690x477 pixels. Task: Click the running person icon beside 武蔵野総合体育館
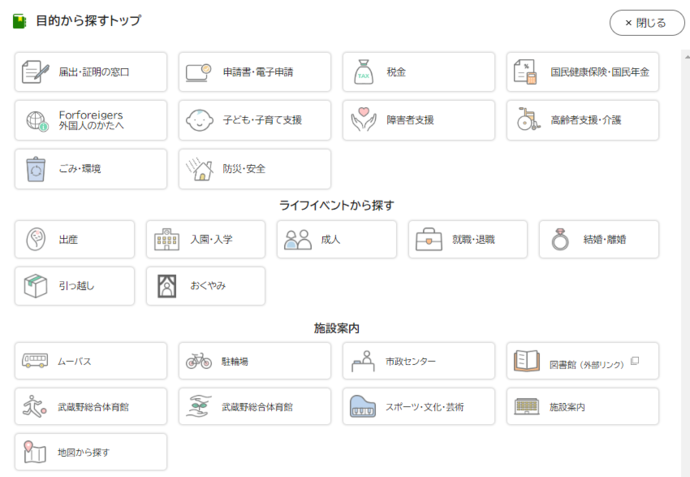[34, 407]
